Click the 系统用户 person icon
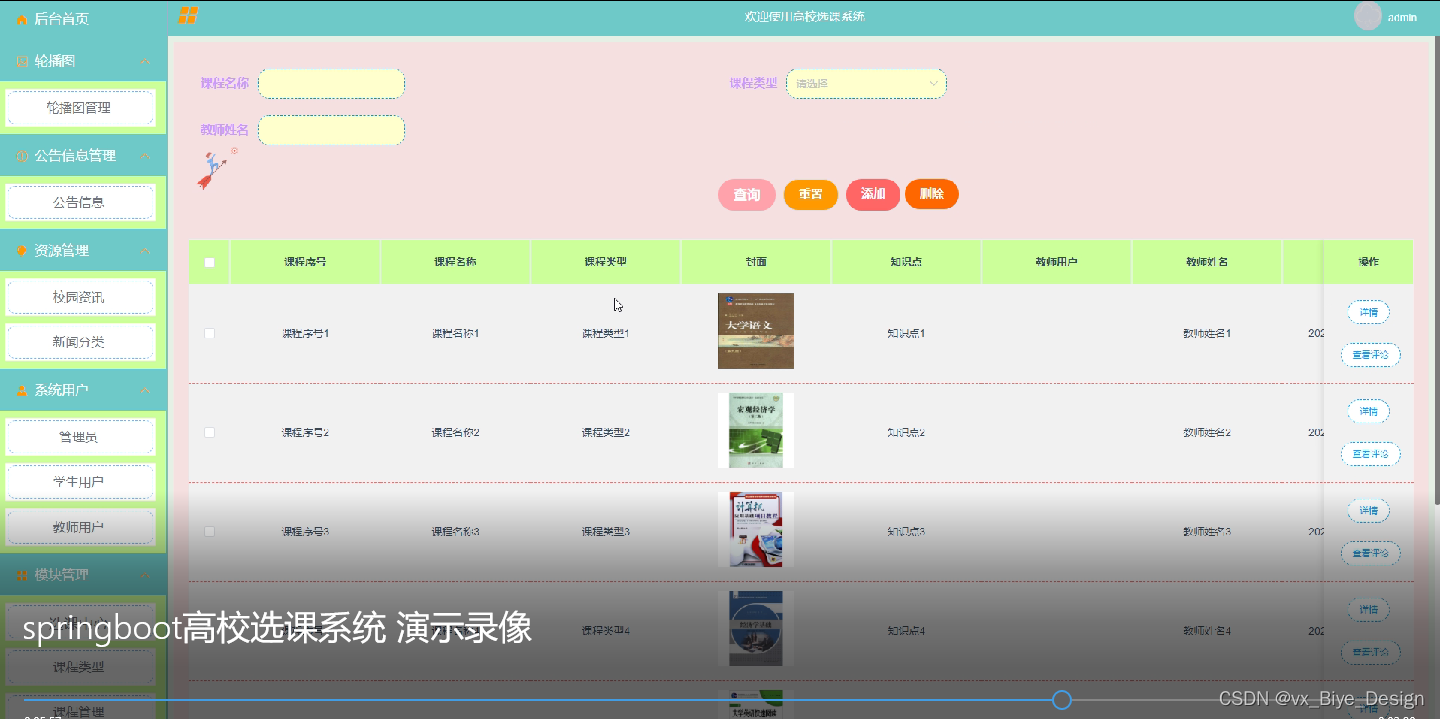Image resolution: width=1440 pixels, height=719 pixels. pos(22,390)
